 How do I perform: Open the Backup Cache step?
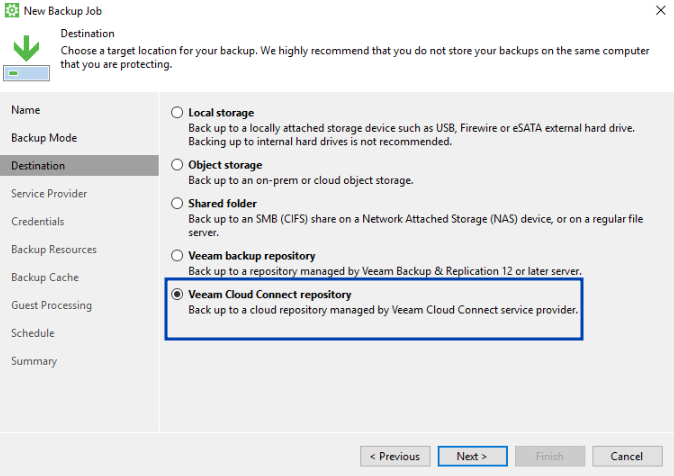[x=45, y=277]
